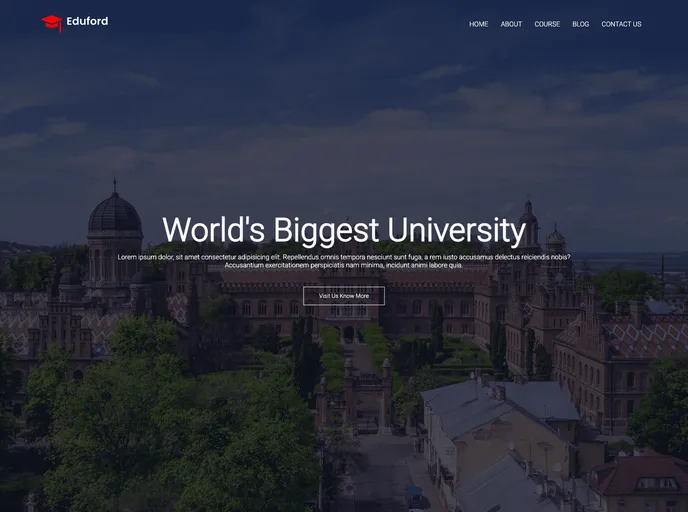Click the Eduford brand name text

click(x=87, y=21)
